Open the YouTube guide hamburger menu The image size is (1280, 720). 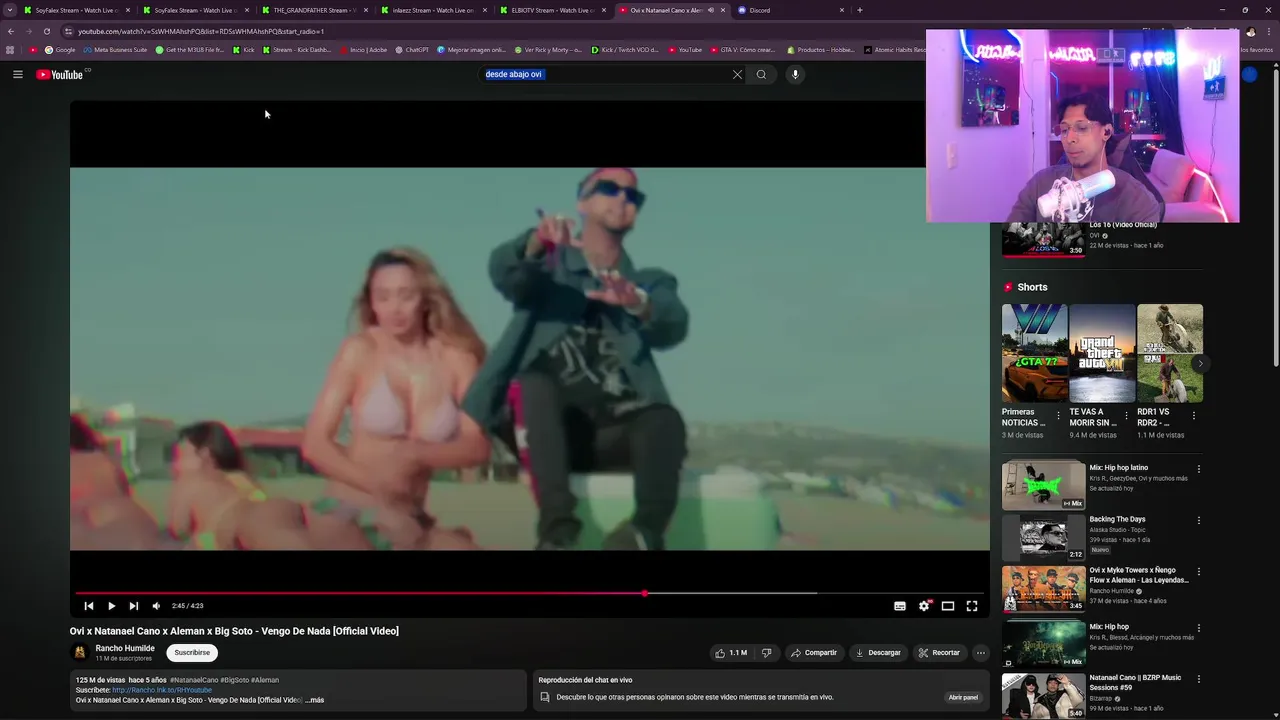coord(17,74)
